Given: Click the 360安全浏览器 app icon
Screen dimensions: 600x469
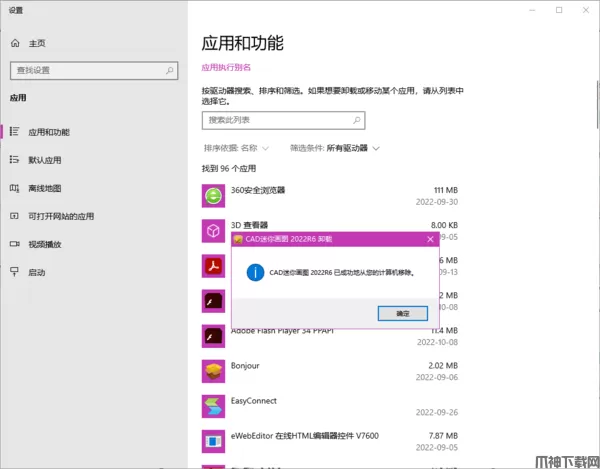Looking at the screenshot, I should [213, 196].
